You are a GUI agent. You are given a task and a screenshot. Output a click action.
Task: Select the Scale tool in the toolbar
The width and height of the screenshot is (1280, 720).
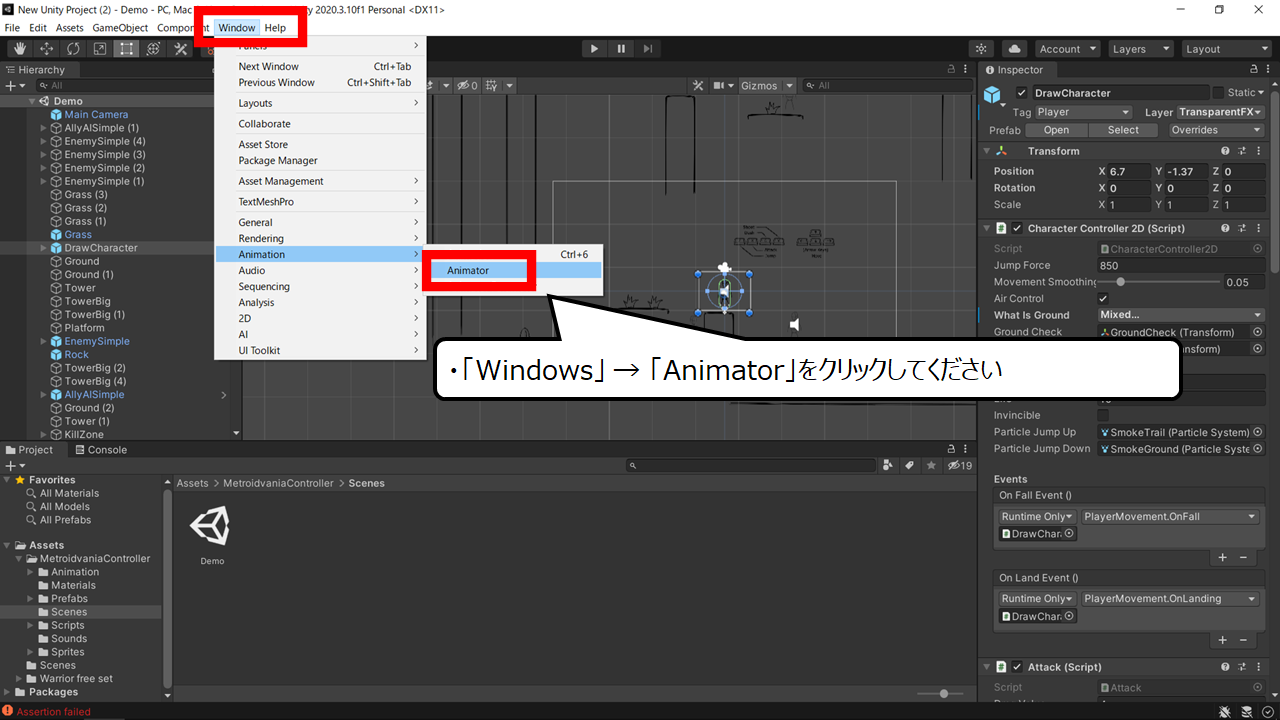100,49
